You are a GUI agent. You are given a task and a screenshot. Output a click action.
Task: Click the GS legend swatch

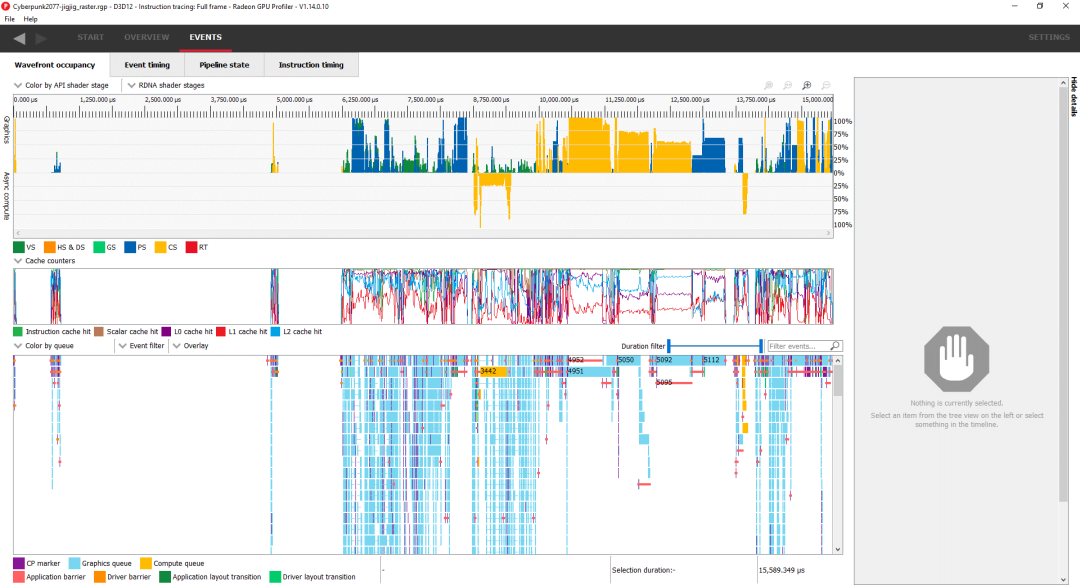coord(99,247)
